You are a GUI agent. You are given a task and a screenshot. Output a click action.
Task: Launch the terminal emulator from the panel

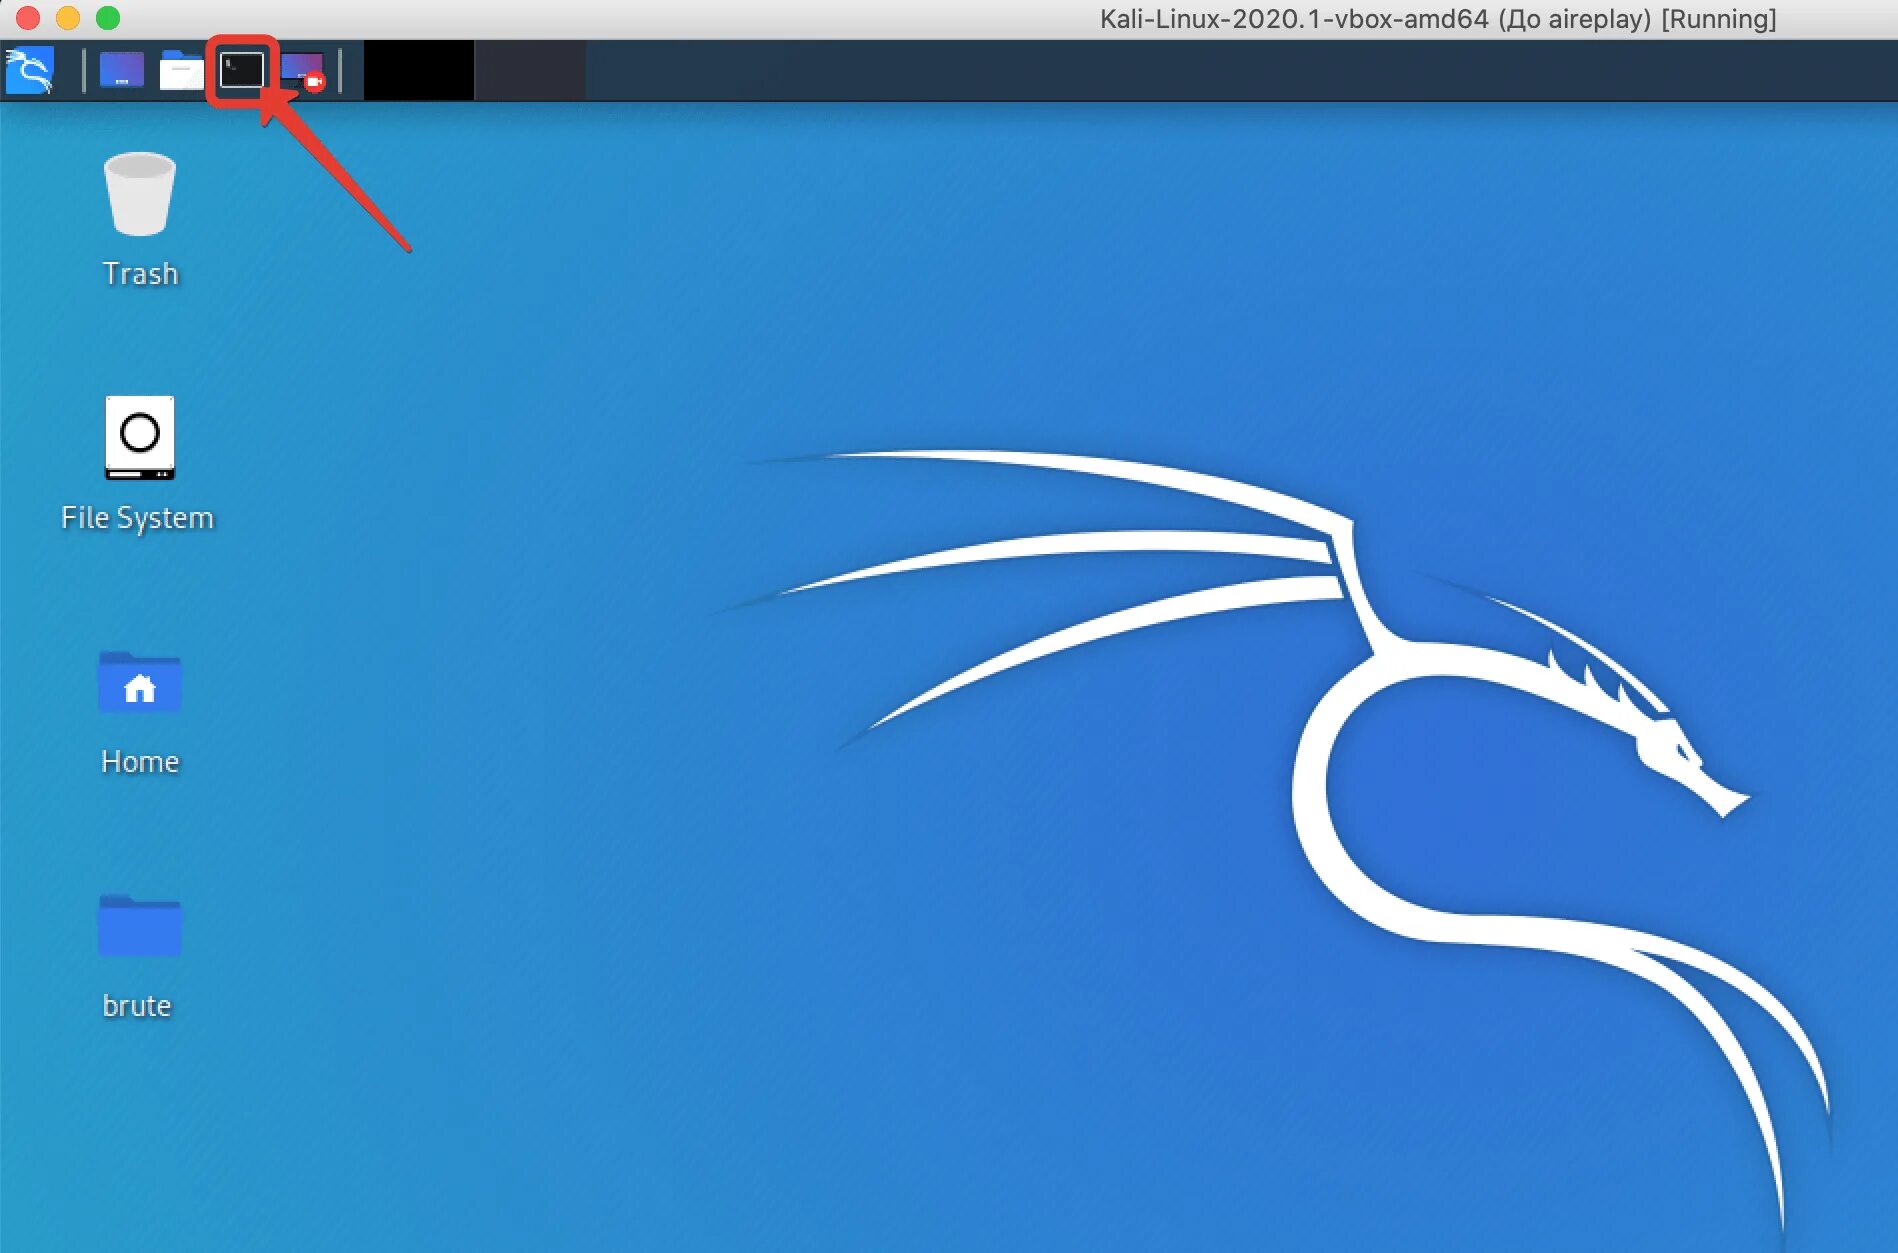(x=242, y=70)
